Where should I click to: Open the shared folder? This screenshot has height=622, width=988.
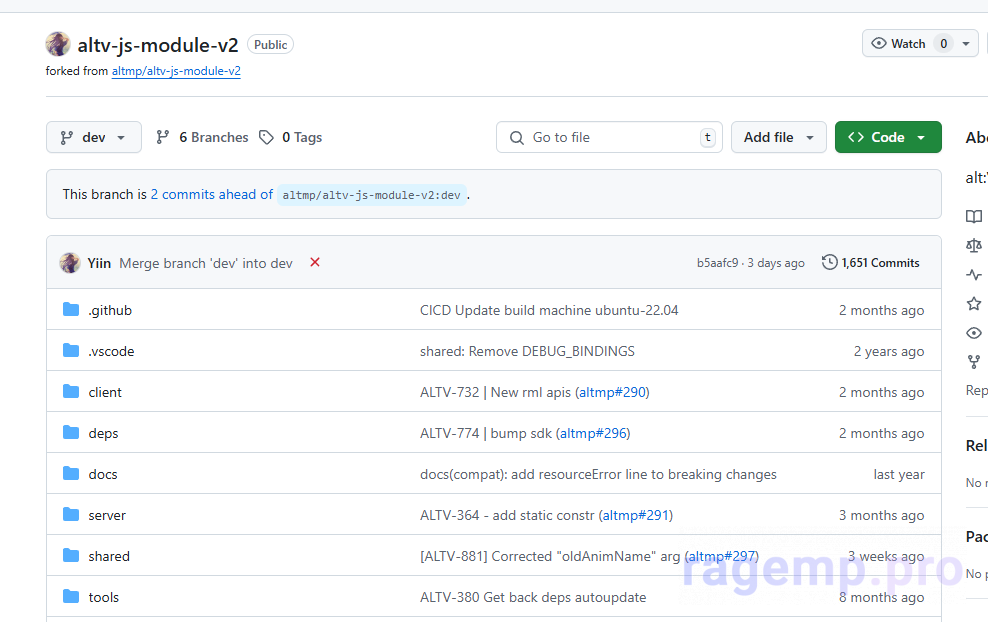point(109,556)
